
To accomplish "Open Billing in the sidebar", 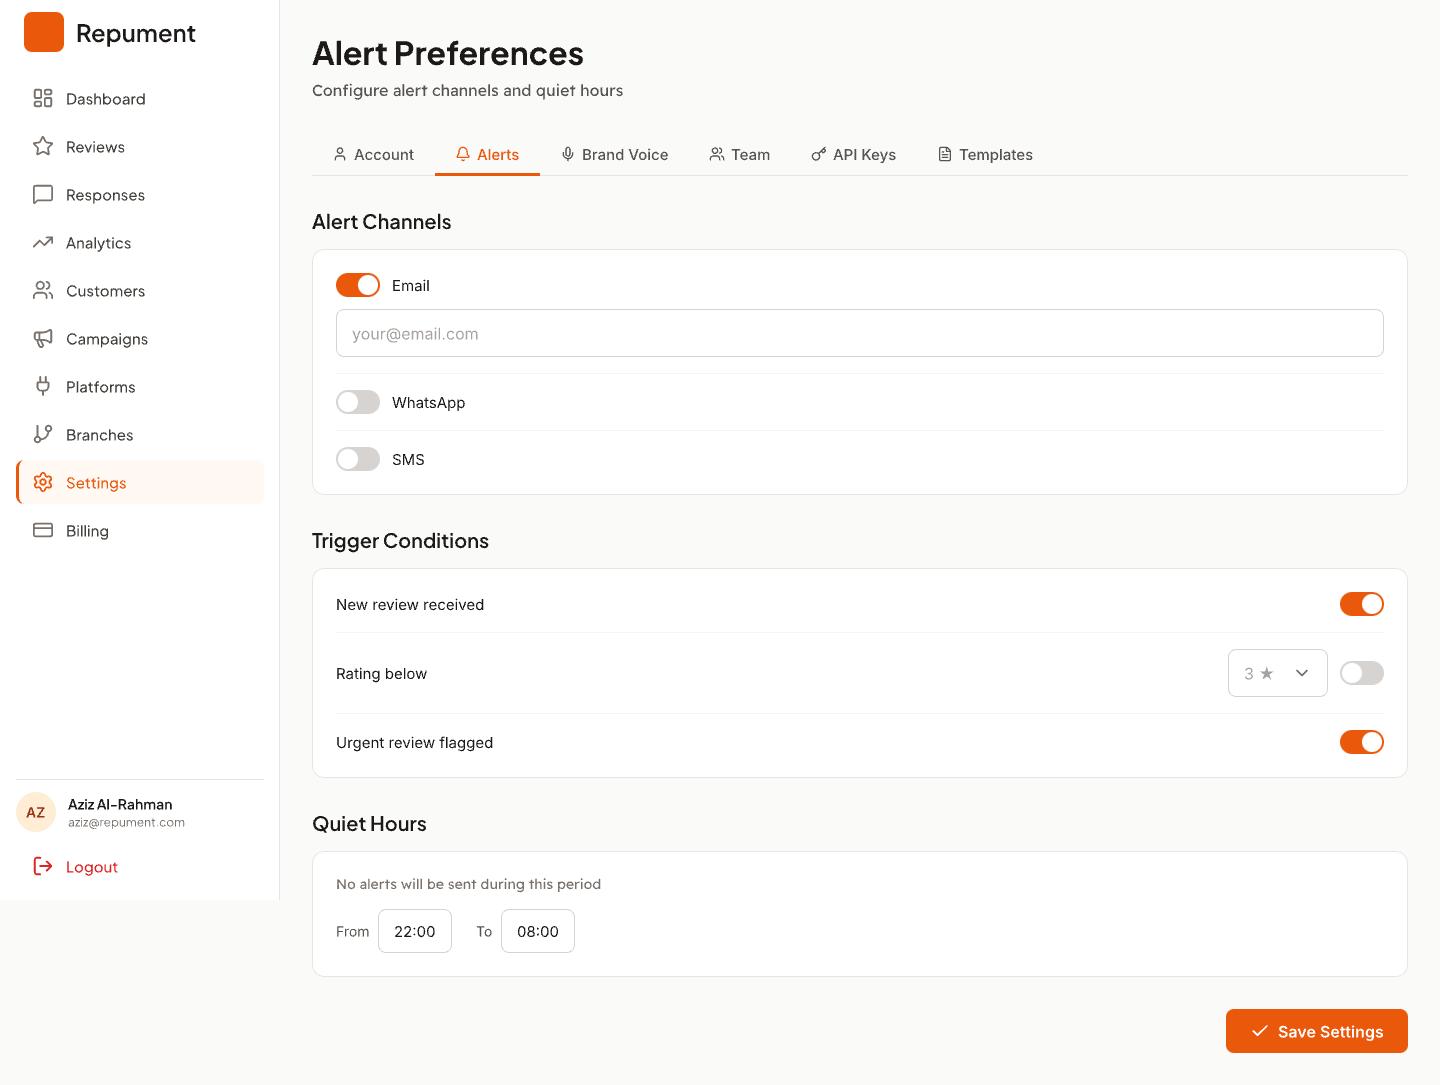I will 140,530.
